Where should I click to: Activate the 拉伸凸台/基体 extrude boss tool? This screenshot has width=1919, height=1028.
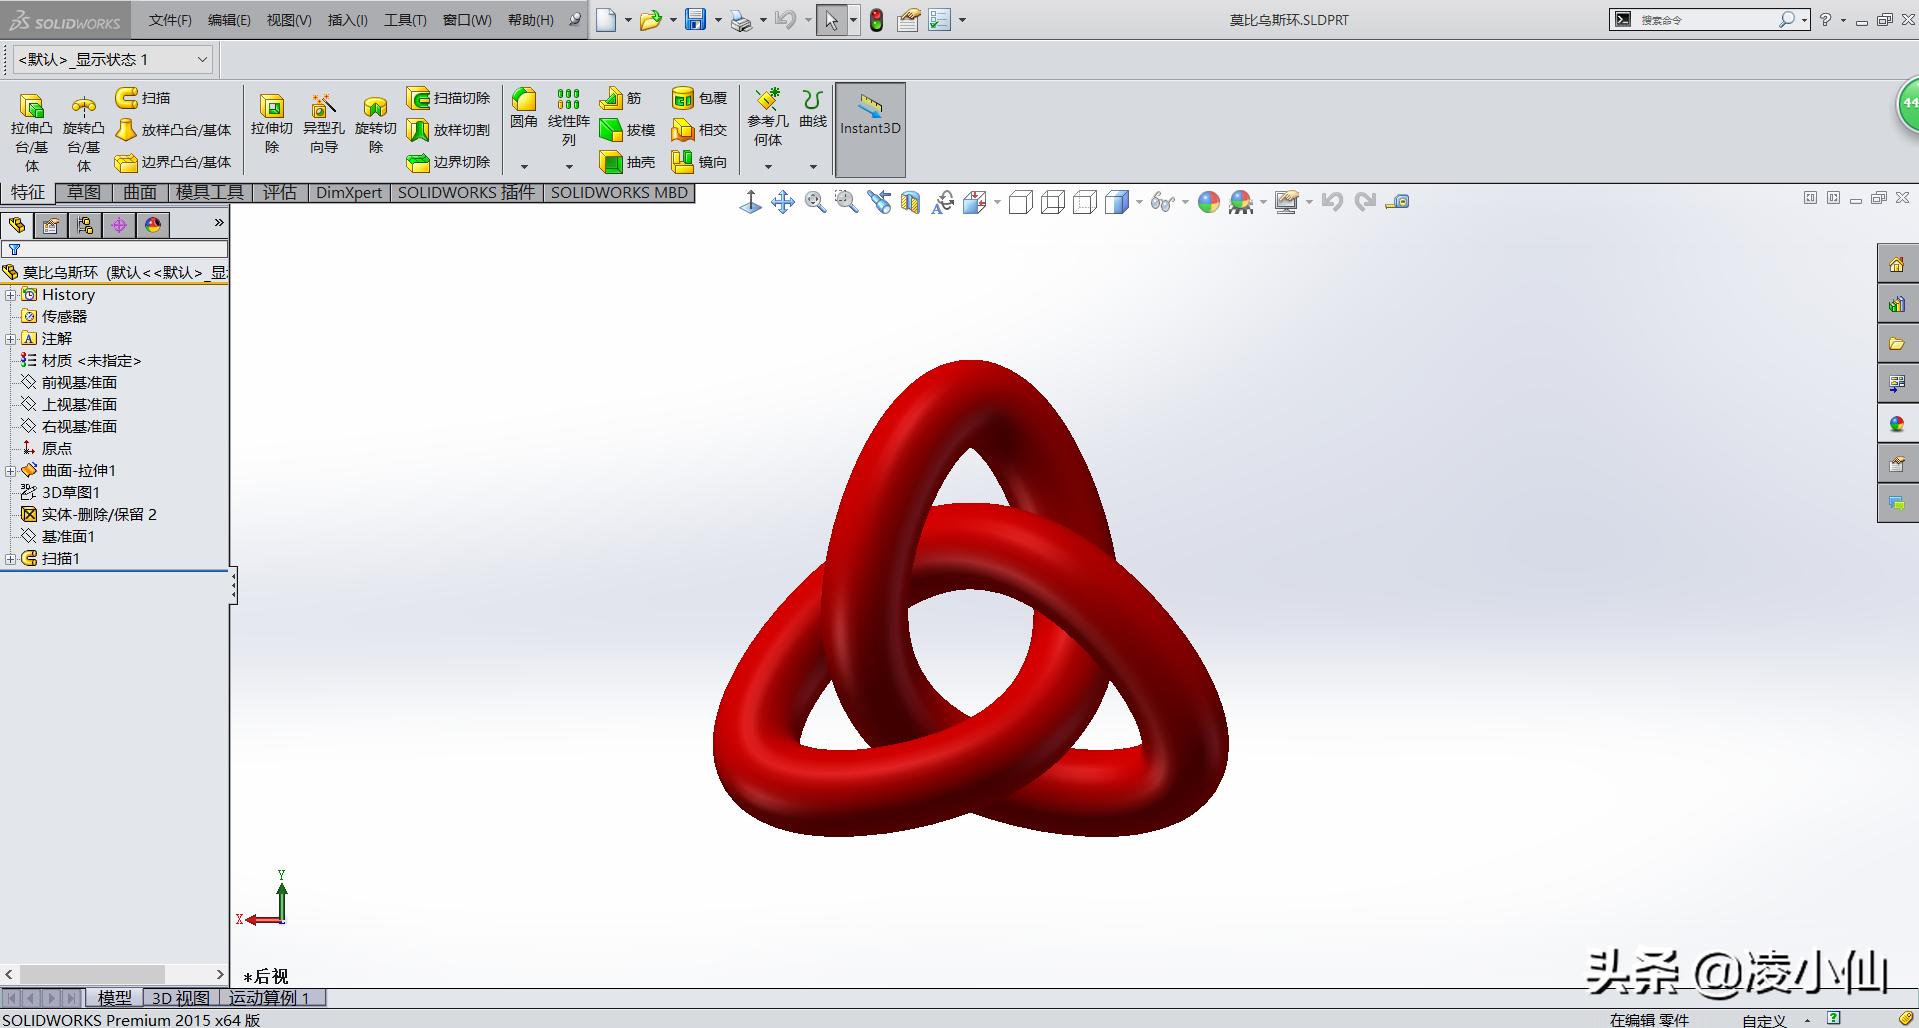tap(30, 125)
